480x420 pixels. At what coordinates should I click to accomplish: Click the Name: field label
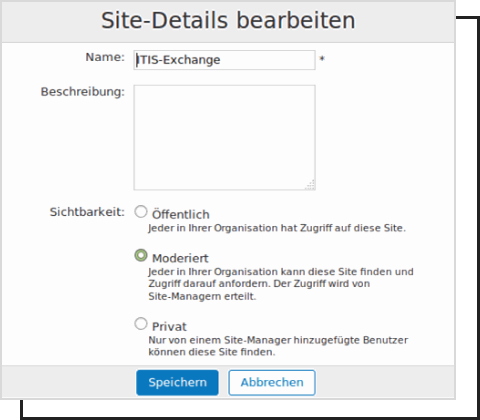(x=105, y=57)
